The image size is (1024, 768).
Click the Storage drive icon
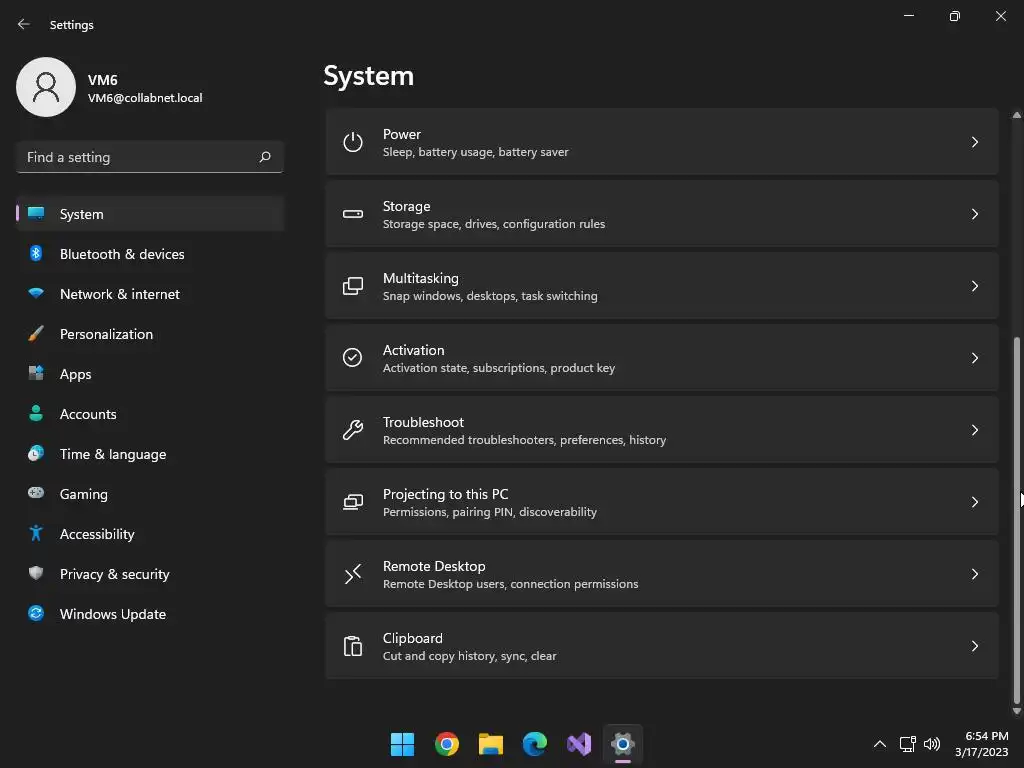(x=353, y=214)
